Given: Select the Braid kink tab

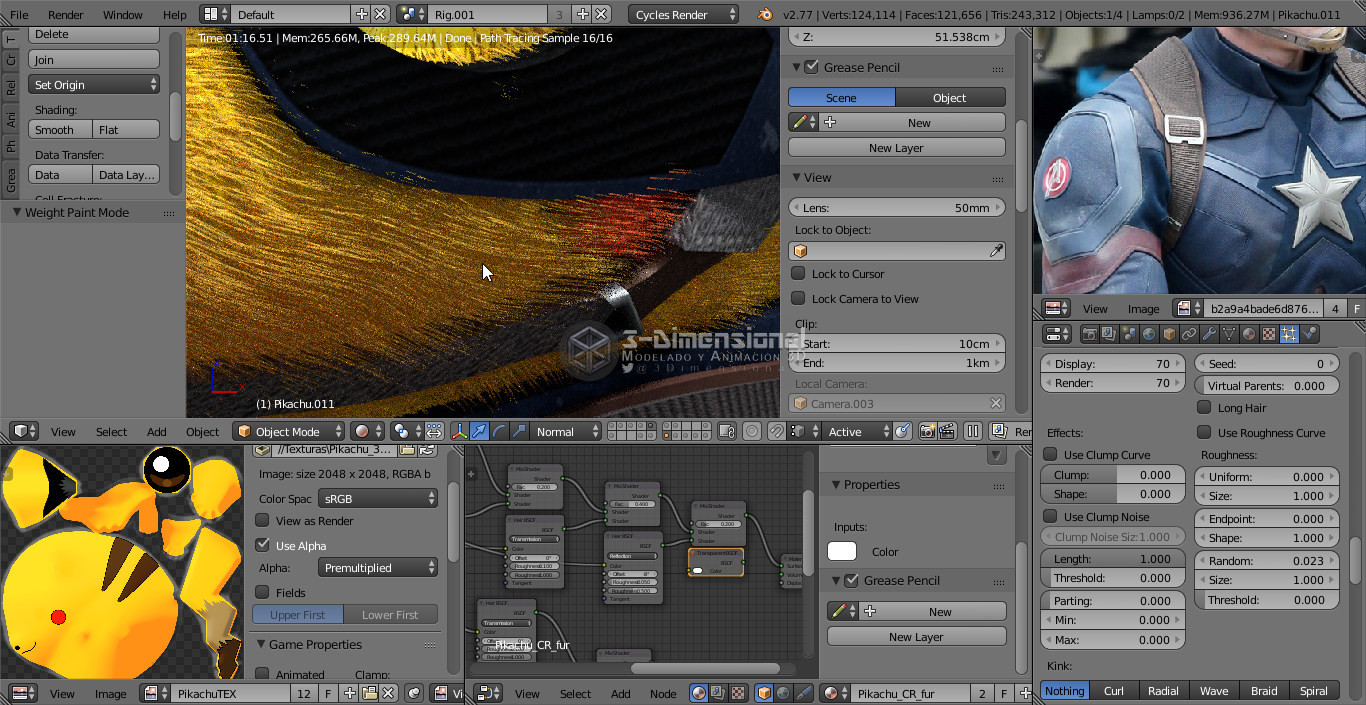Looking at the screenshot, I should pyautogui.click(x=1264, y=690).
